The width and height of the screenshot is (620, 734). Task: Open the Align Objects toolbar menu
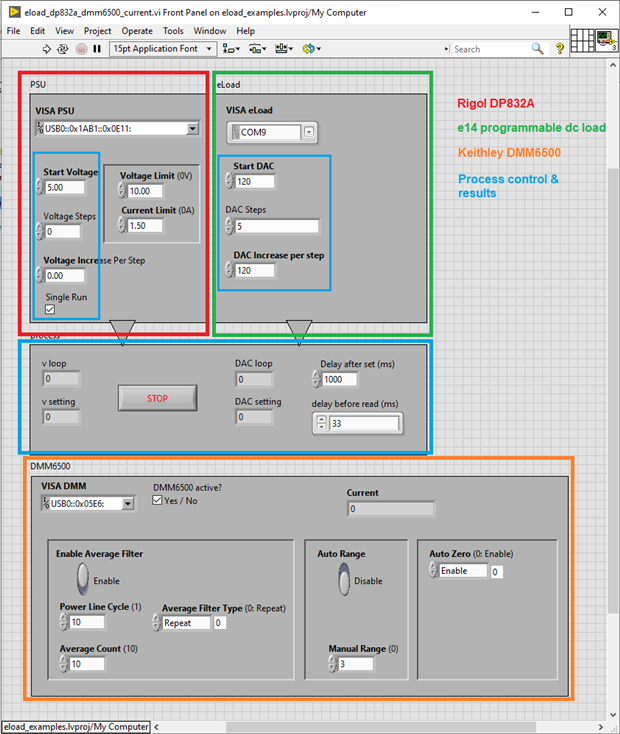pos(231,49)
